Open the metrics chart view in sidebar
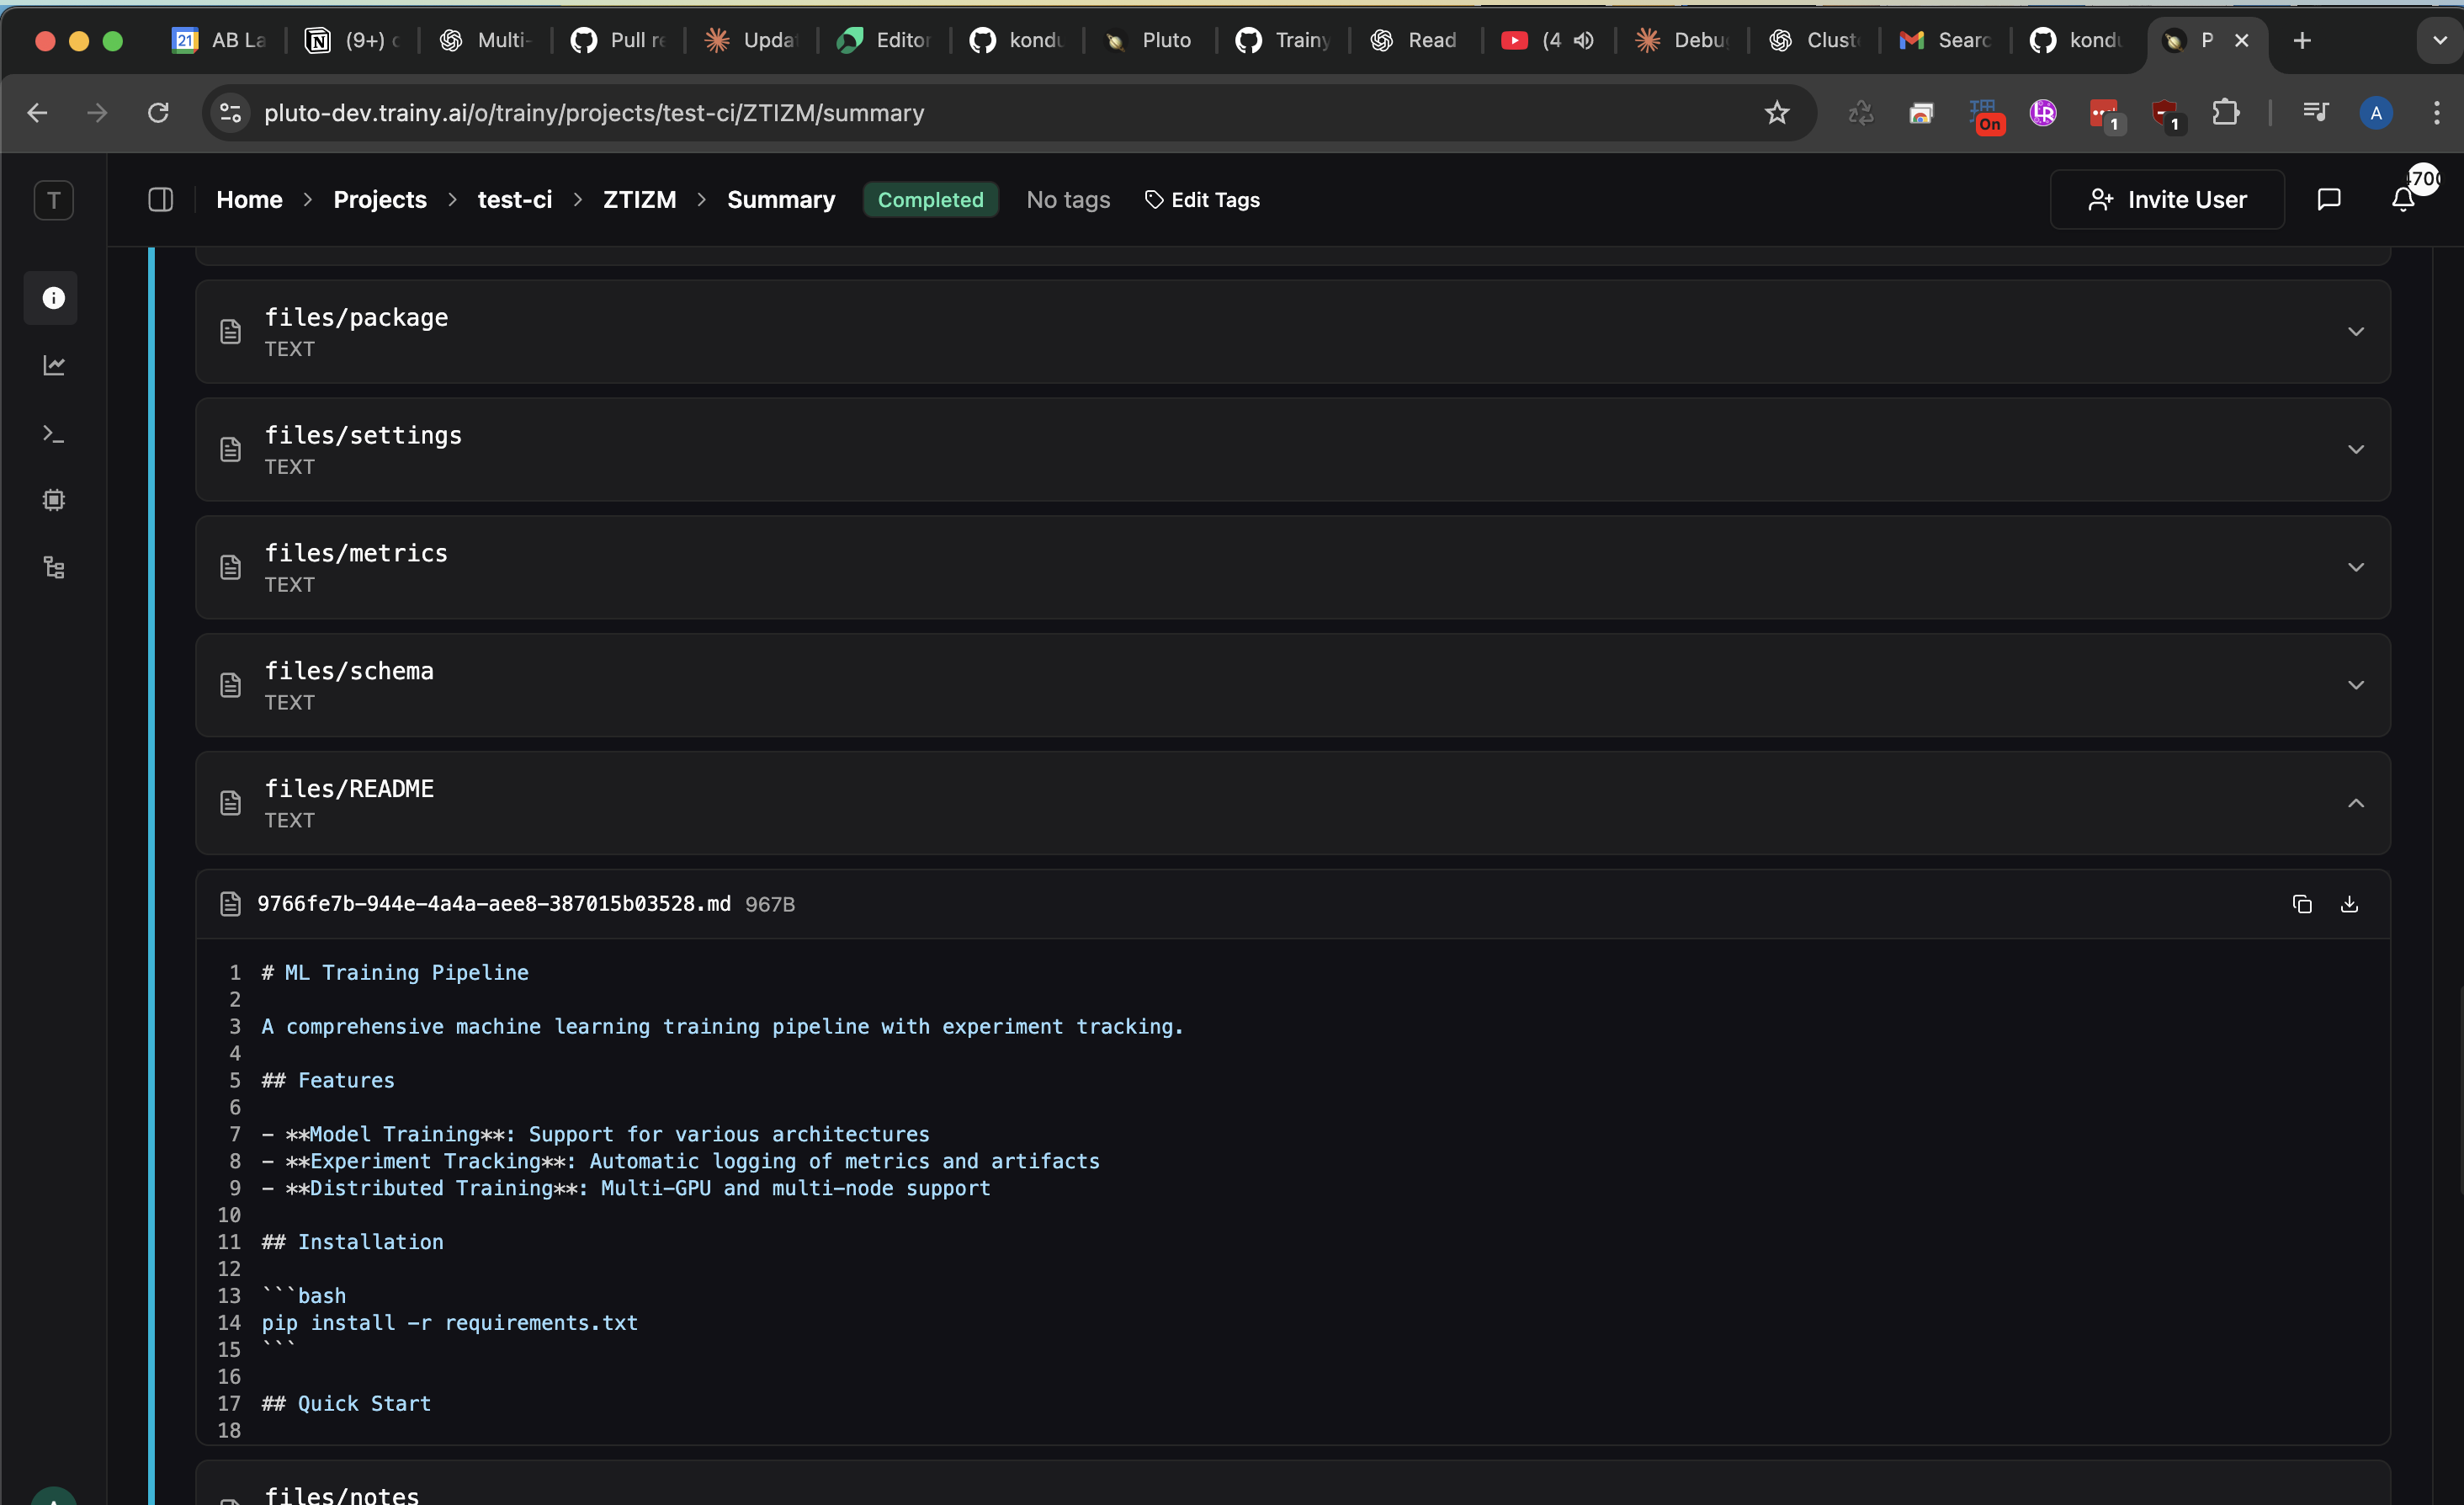Screen dimensions: 2464x1505 (x=52, y=364)
